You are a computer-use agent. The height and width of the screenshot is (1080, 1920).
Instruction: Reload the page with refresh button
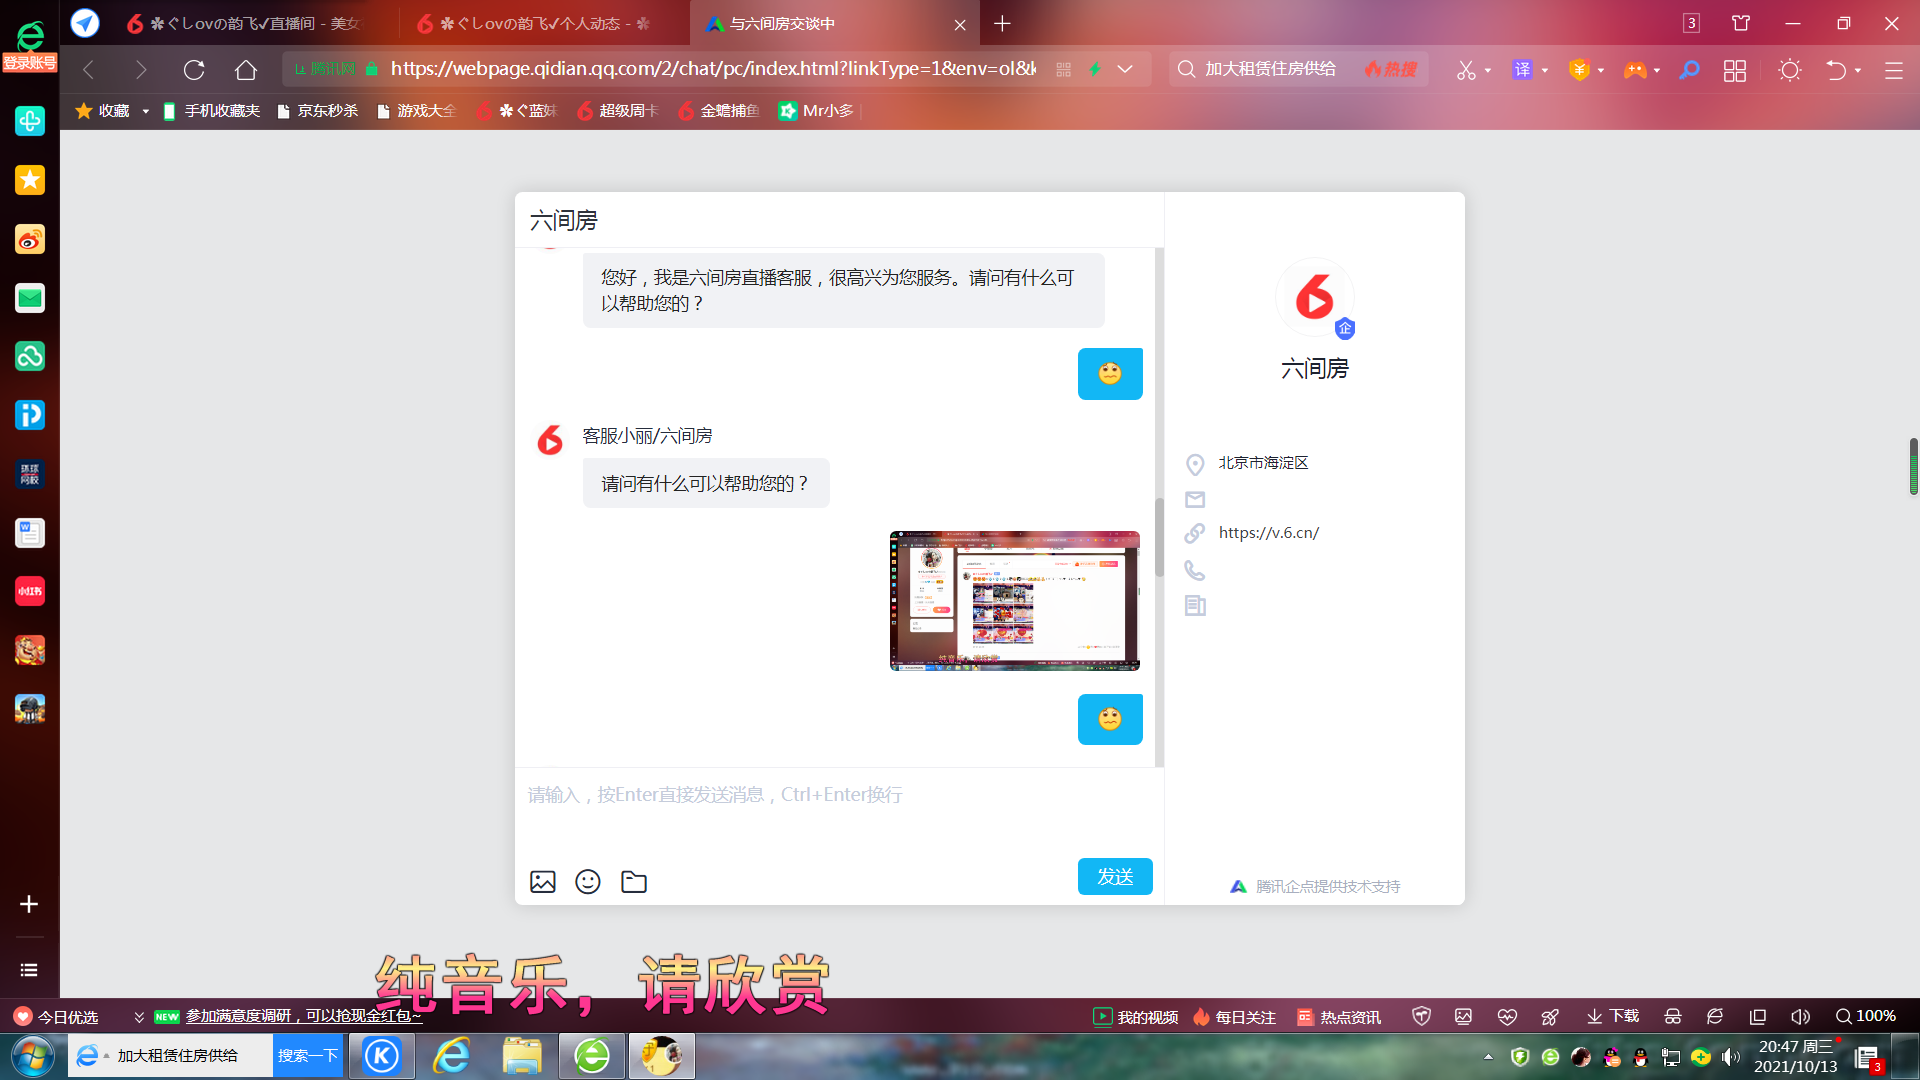(194, 69)
